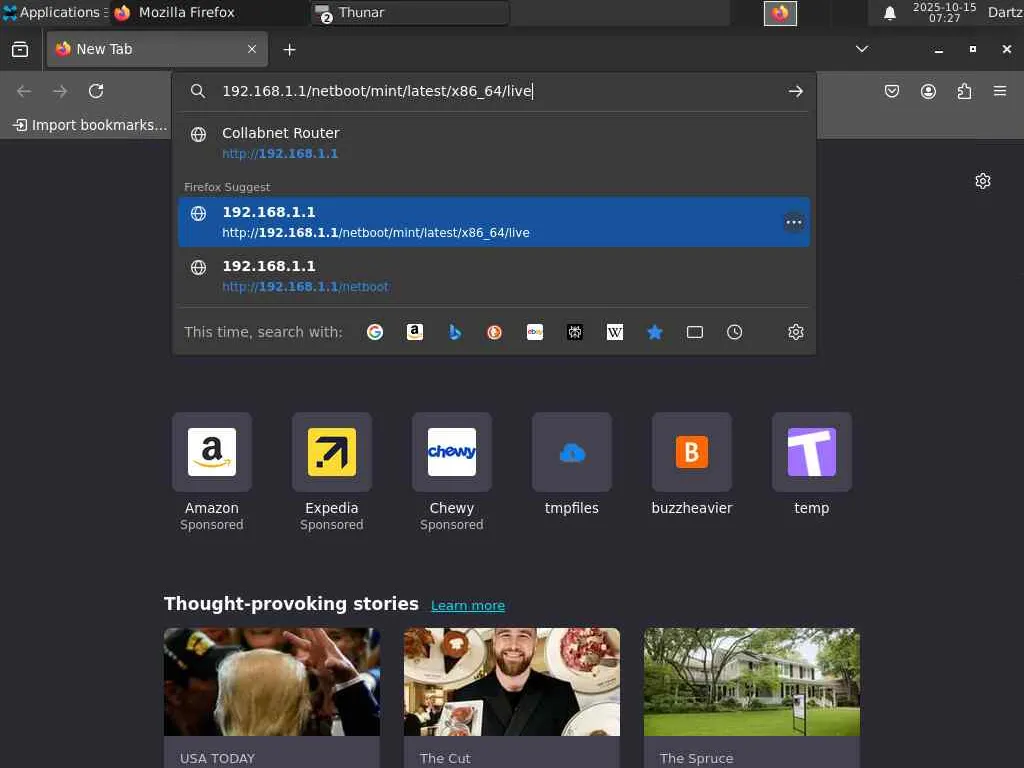Image resolution: width=1024 pixels, height=768 pixels.
Task: Click the magnifier icon in address bar
Action: pos(198,91)
